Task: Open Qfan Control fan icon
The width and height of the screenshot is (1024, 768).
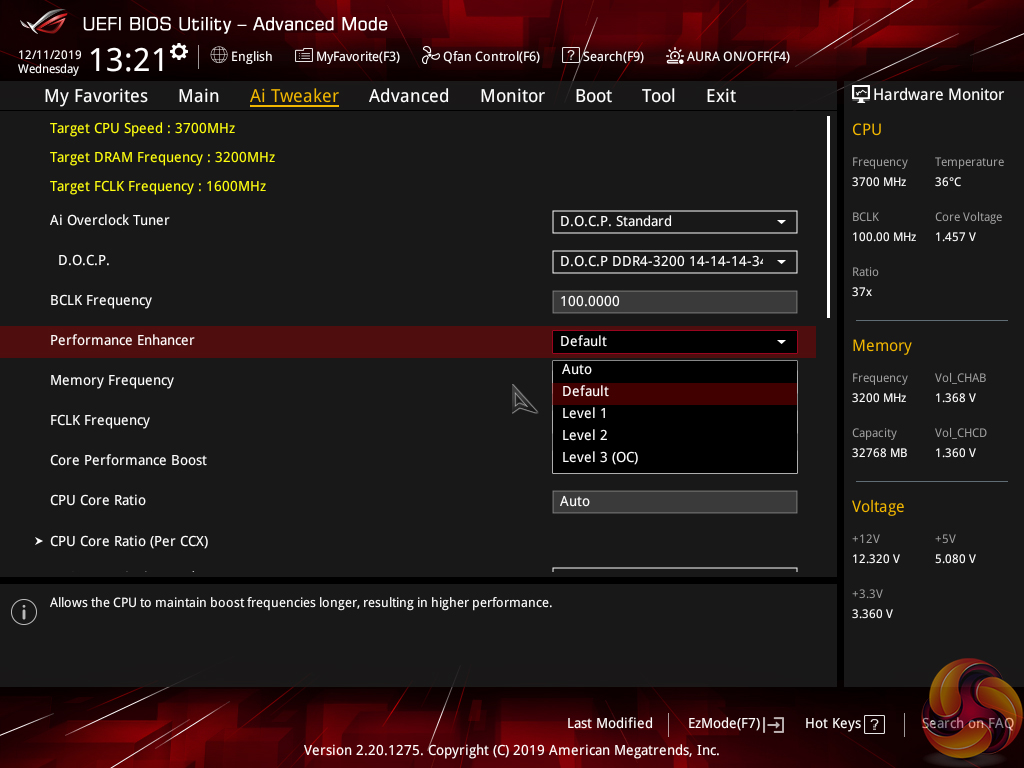Action: (x=431, y=56)
